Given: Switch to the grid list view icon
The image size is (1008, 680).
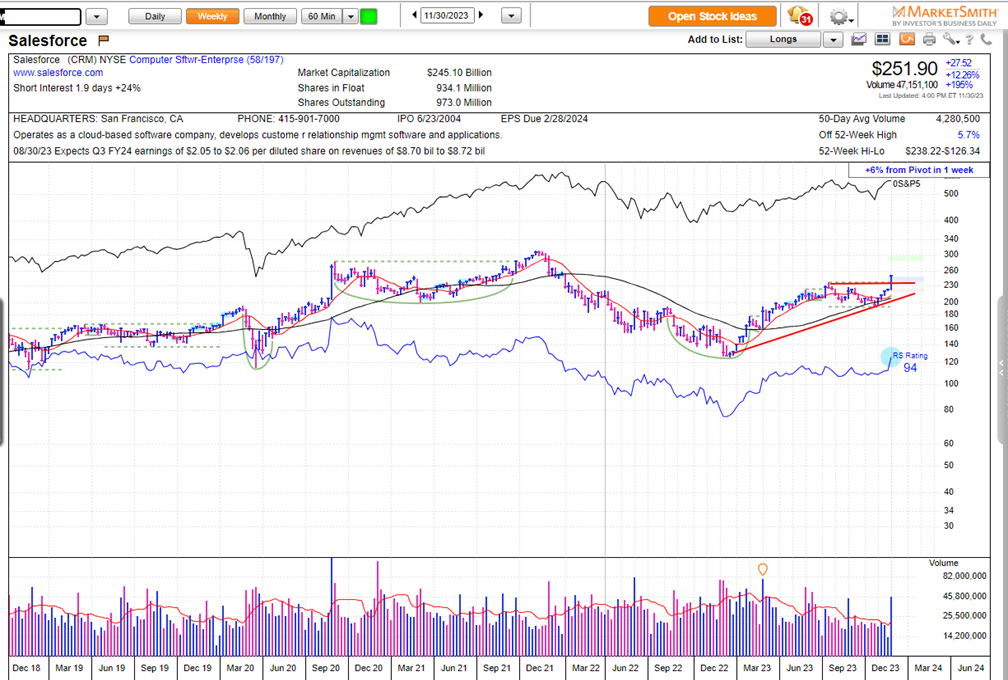Looking at the screenshot, I should pyautogui.click(x=883, y=40).
